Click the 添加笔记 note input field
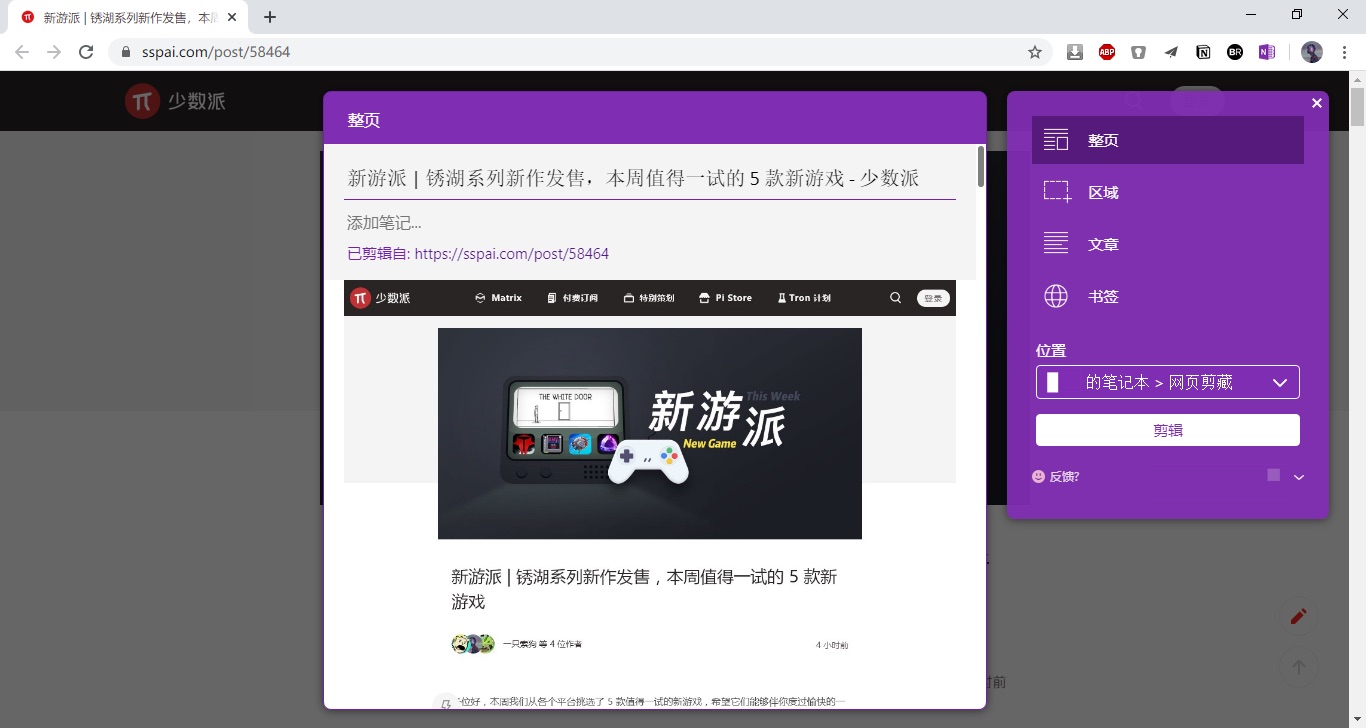This screenshot has width=1366, height=728. [x=649, y=223]
